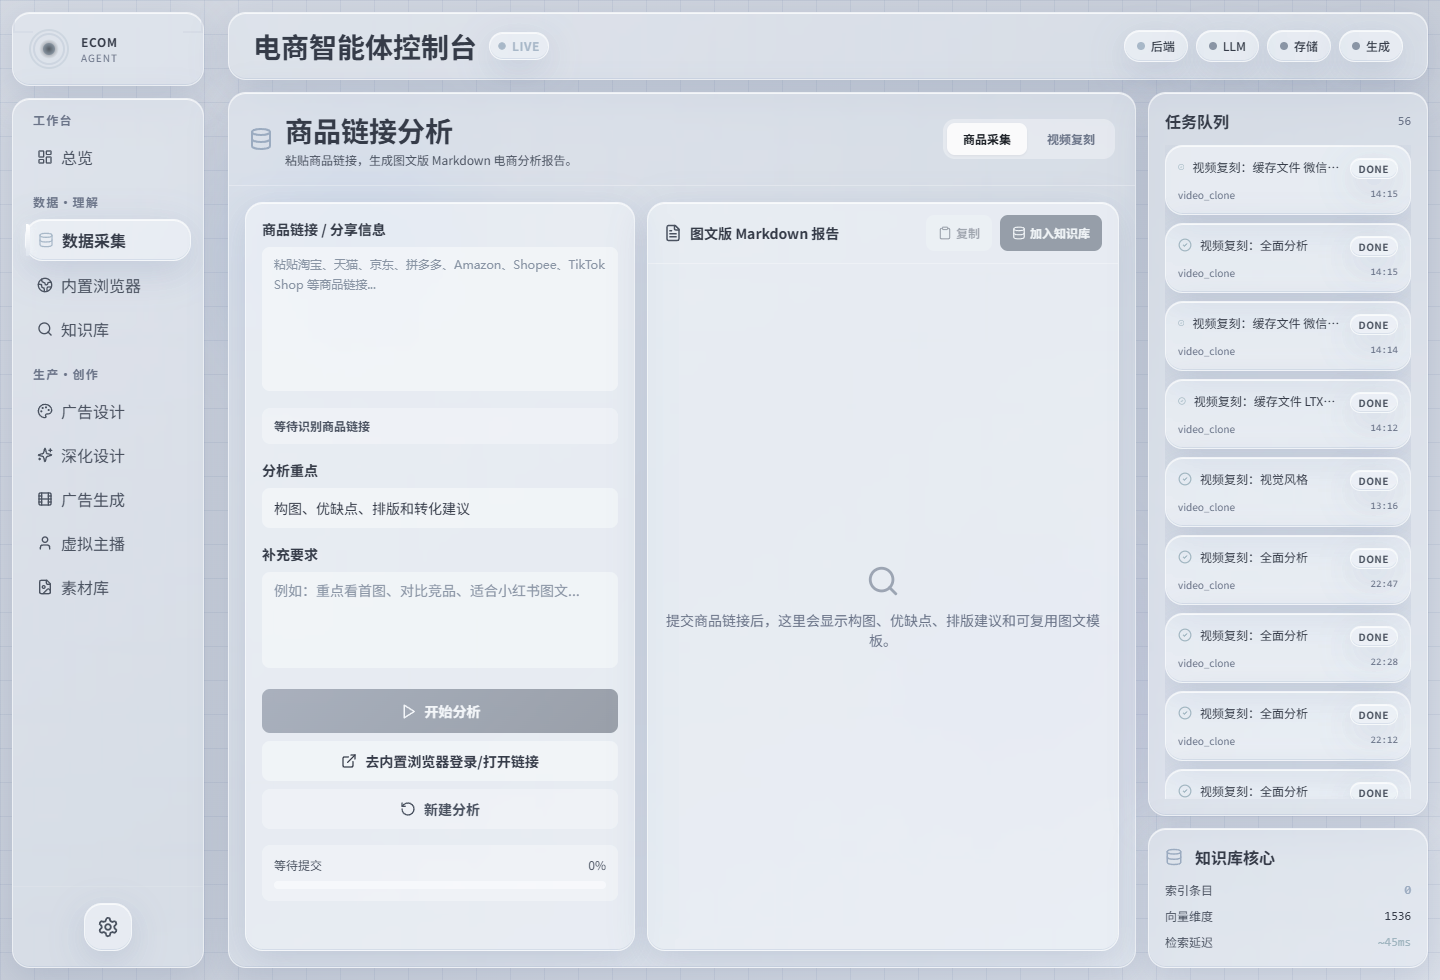Click 去内置浏览器登录/打开链接 button

click(440, 761)
